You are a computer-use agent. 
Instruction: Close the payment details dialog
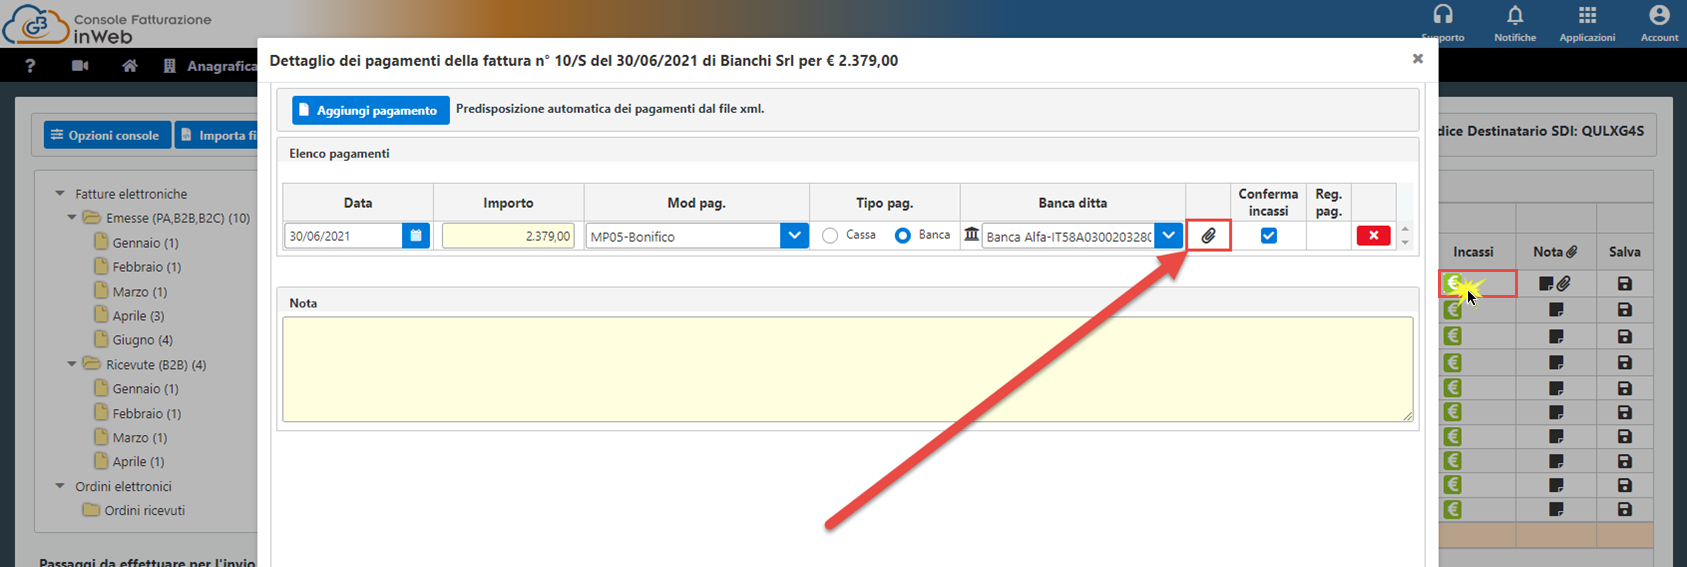pos(1417,59)
